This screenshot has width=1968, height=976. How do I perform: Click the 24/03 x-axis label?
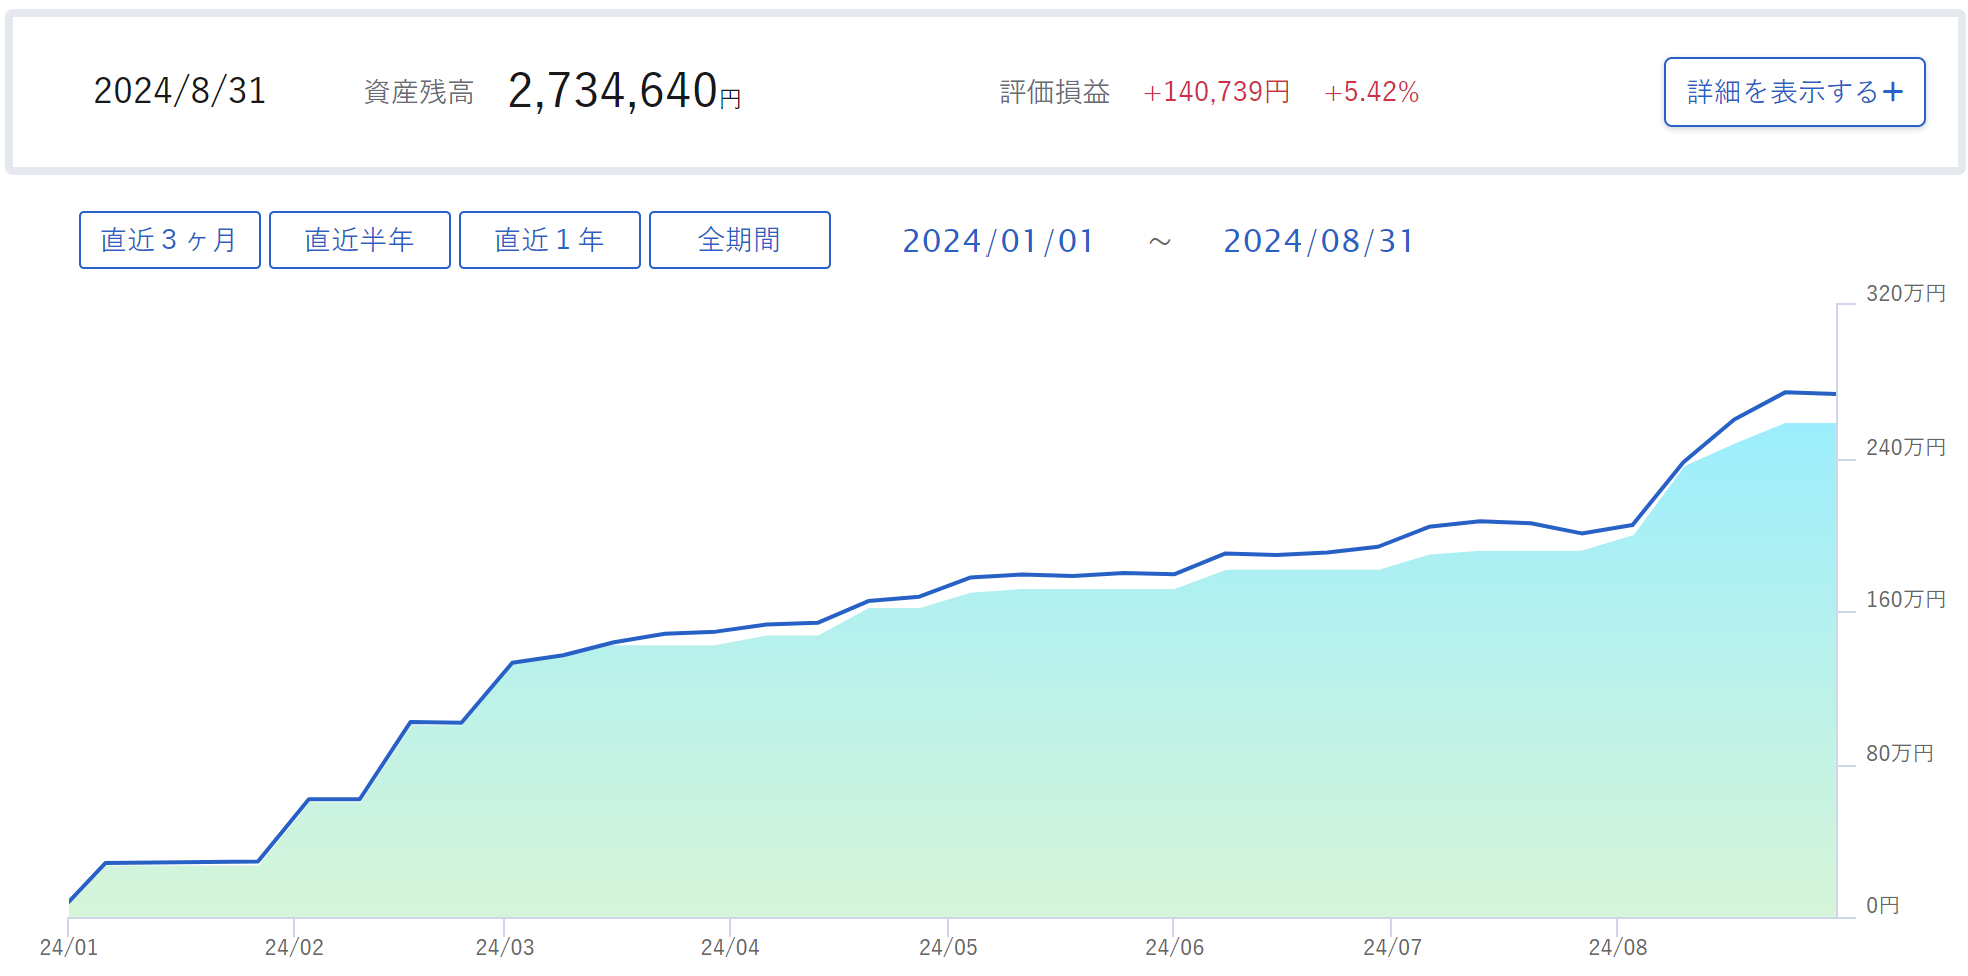pos(505,947)
